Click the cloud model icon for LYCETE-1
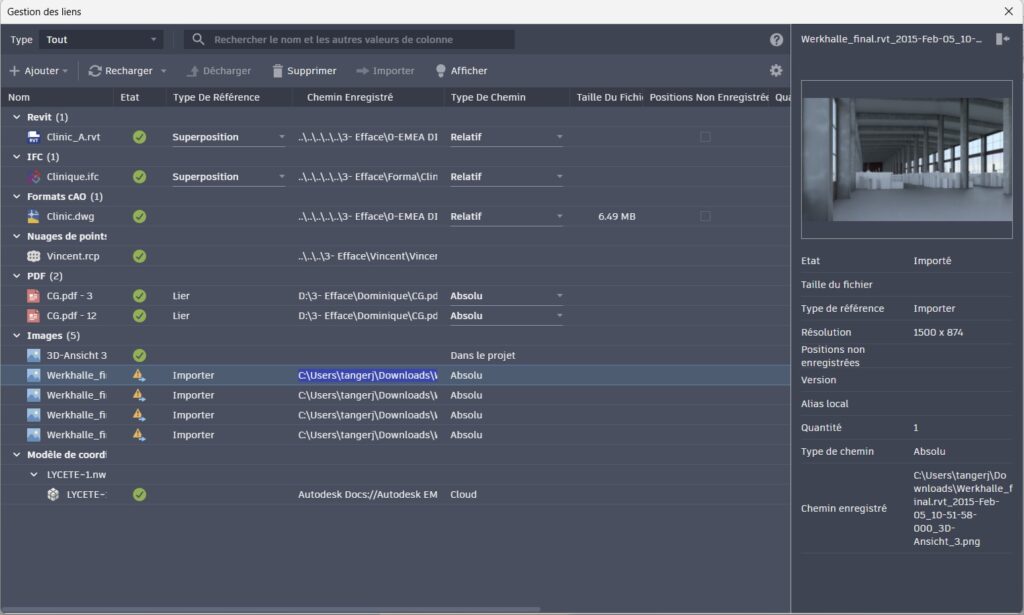The height and width of the screenshot is (615, 1024). click(x=51, y=493)
